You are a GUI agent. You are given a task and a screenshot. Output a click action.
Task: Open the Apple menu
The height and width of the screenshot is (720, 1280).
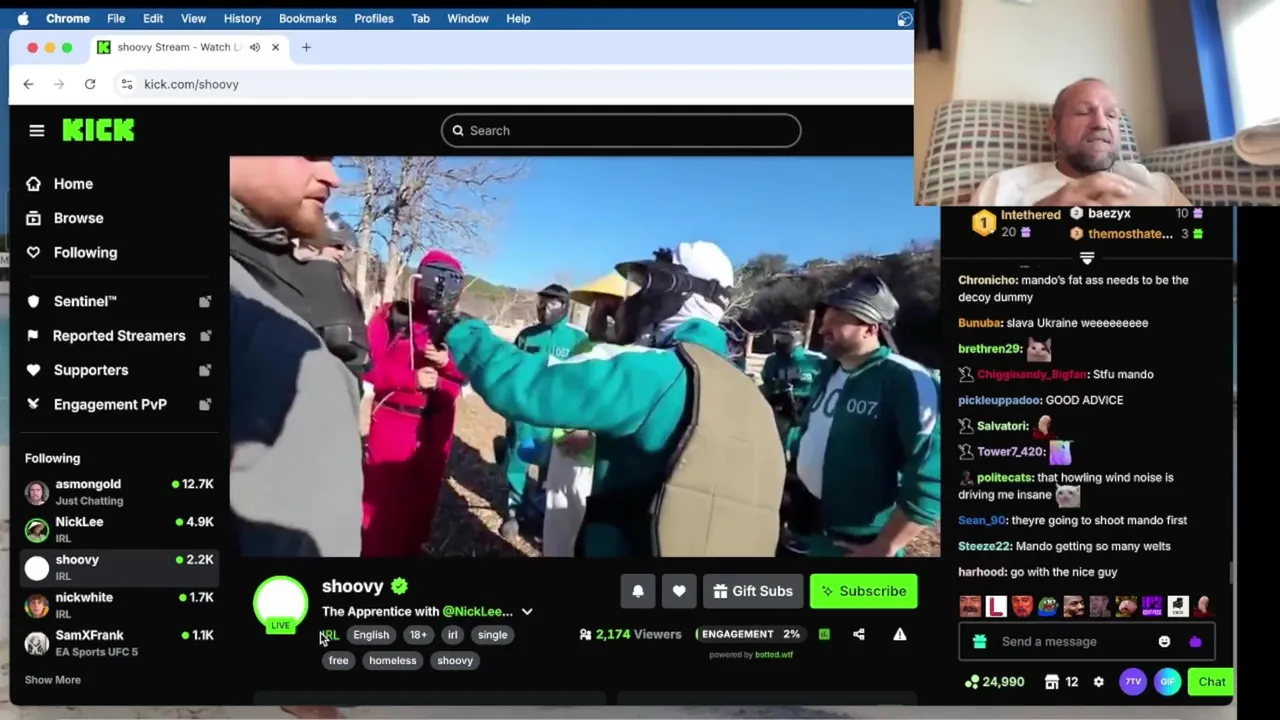click(x=22, y=19)
